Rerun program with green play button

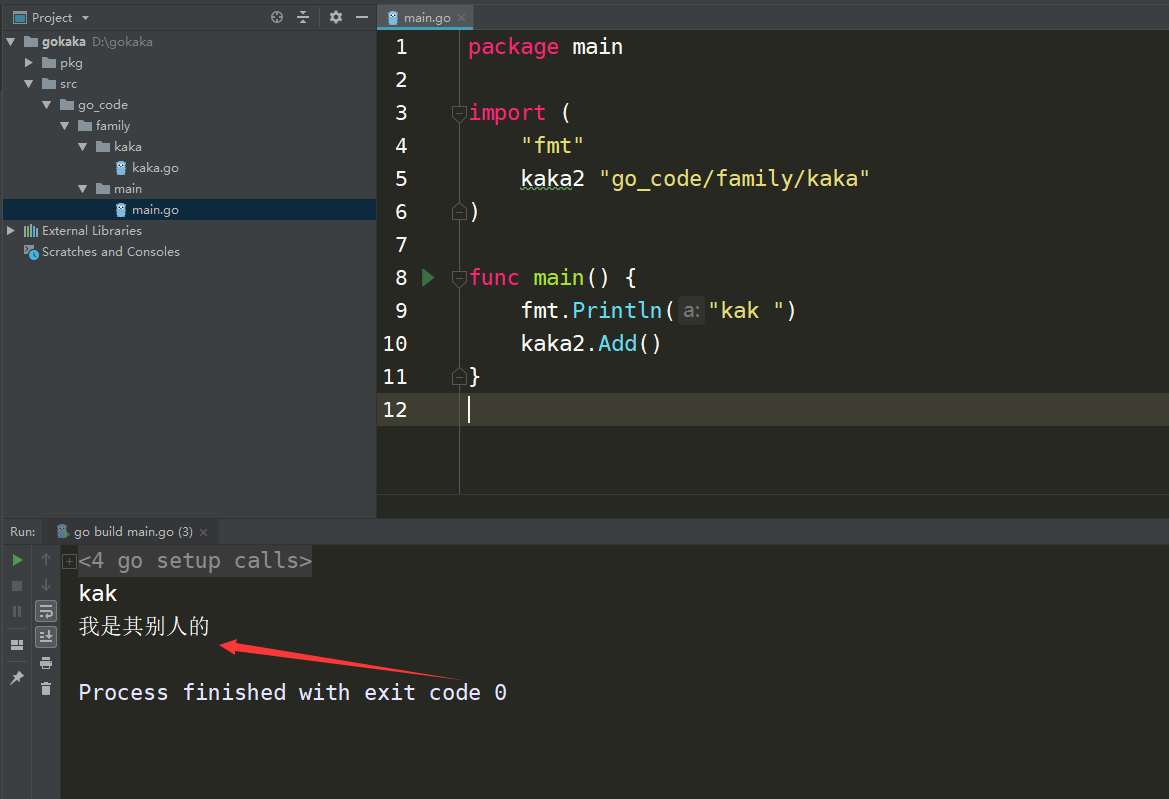click(x=17, y=560)
